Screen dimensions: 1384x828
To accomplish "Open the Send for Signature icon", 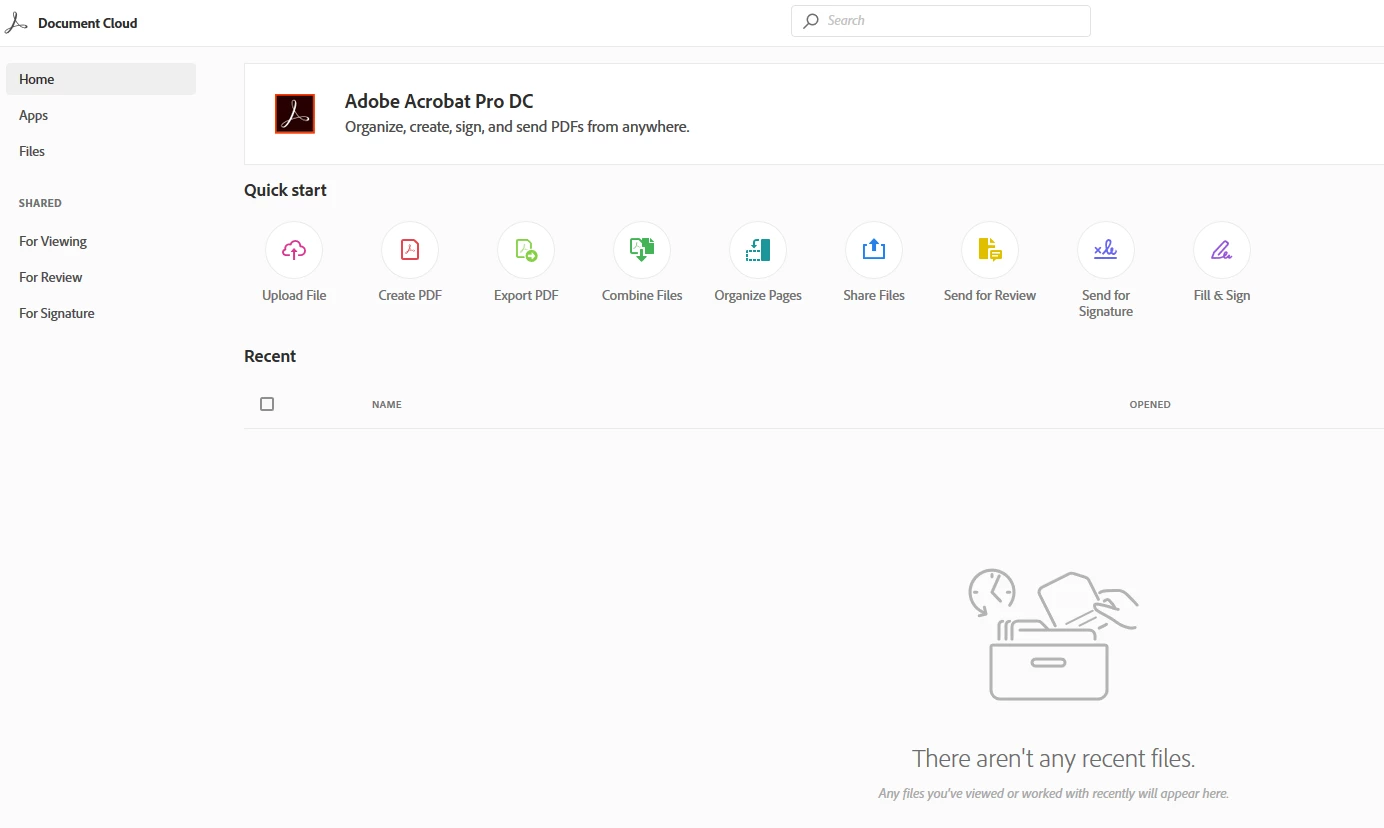I will pyautogui.click(x=1106, y=250).
